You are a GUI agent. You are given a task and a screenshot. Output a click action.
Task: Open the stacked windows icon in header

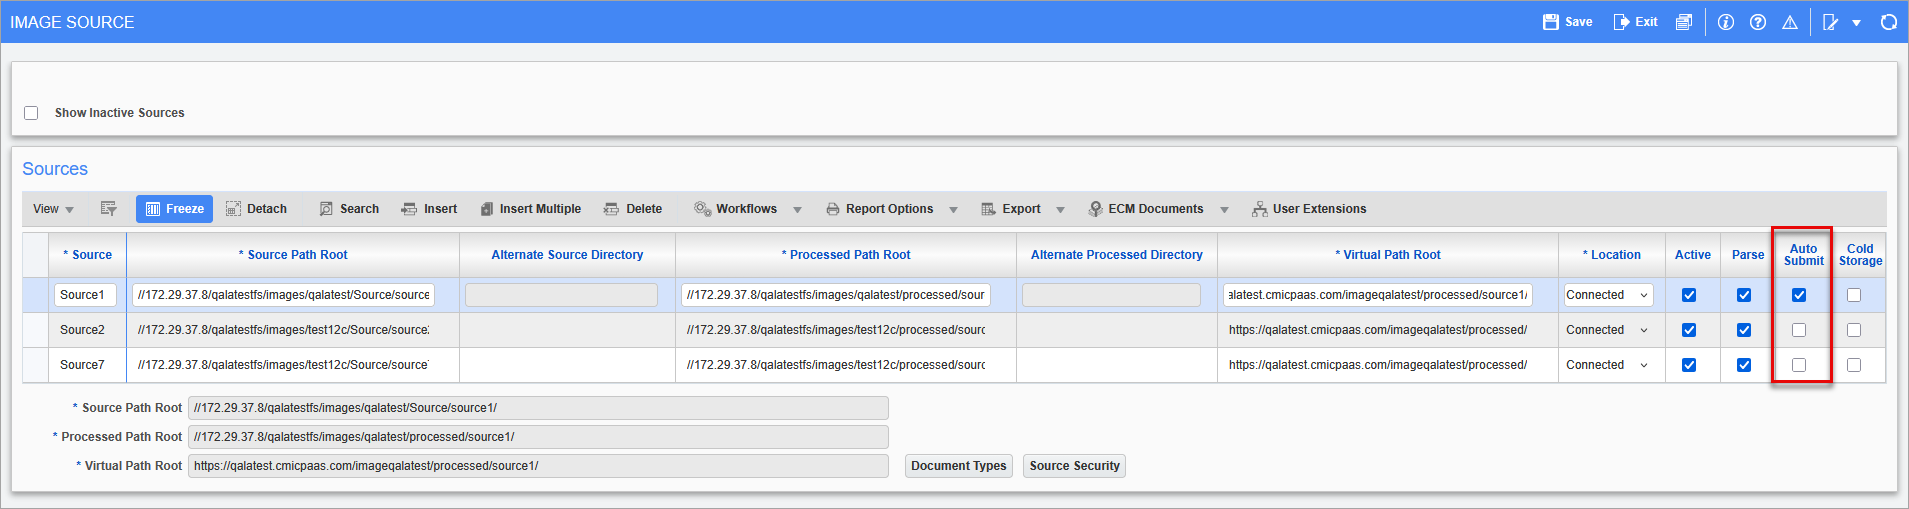tap(1684, 22)
